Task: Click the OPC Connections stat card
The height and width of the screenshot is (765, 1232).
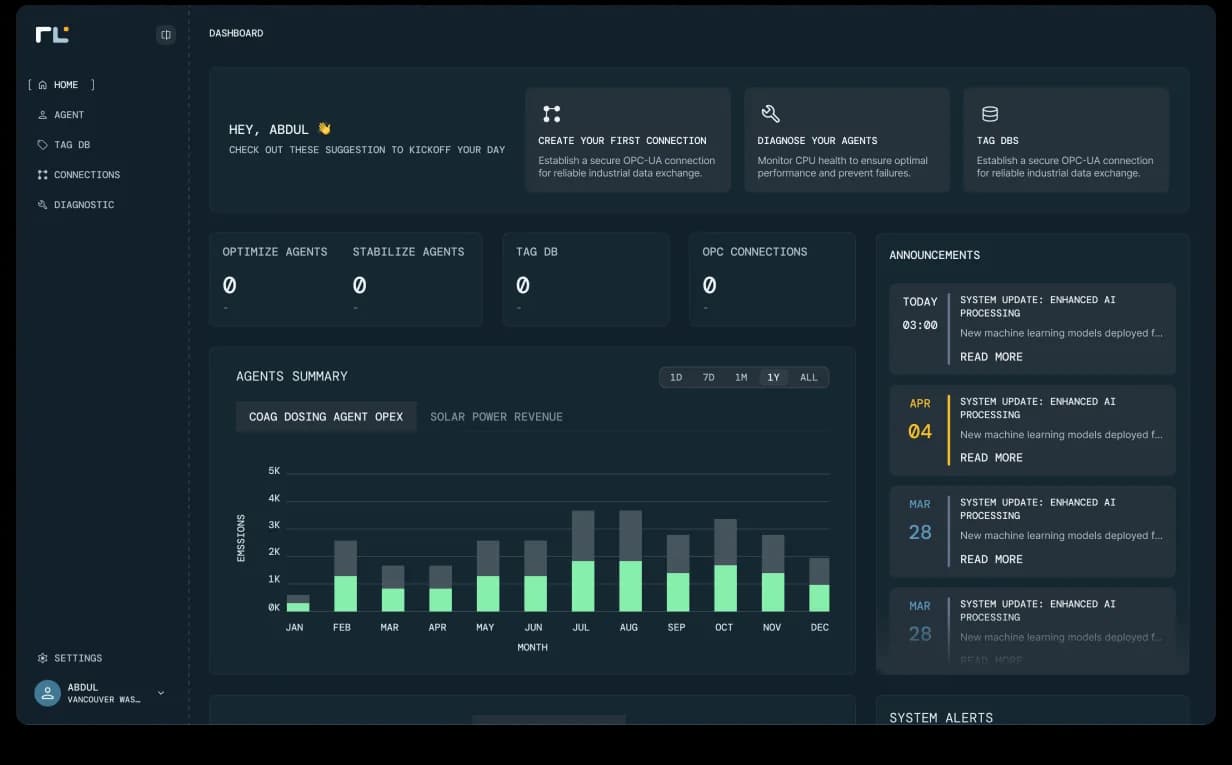Action: tap(772, 280)
